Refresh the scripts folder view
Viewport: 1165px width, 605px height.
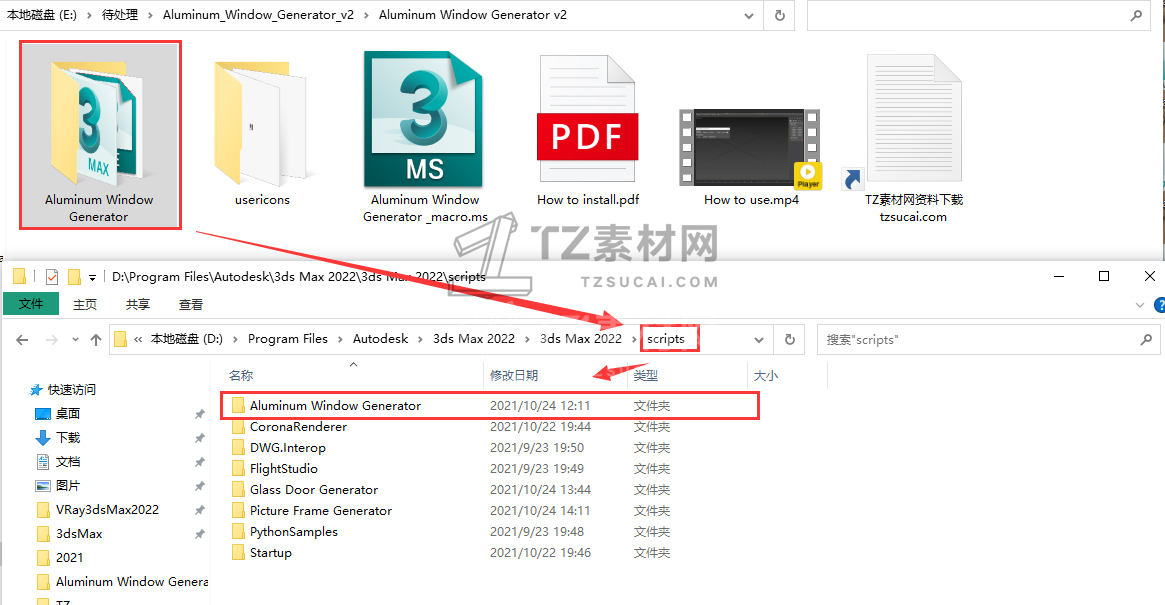click(x=790, y=340)
